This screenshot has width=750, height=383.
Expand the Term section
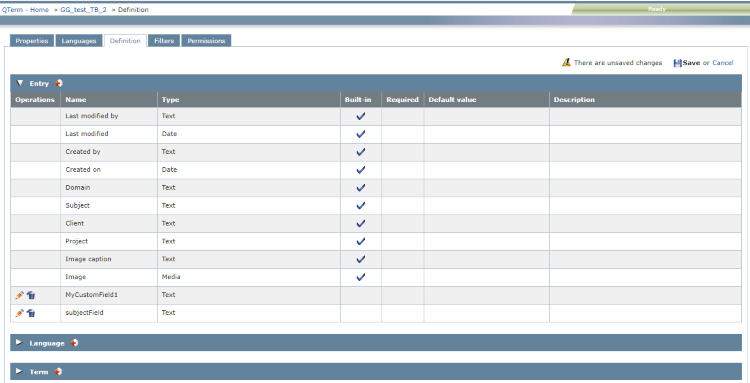19,371
